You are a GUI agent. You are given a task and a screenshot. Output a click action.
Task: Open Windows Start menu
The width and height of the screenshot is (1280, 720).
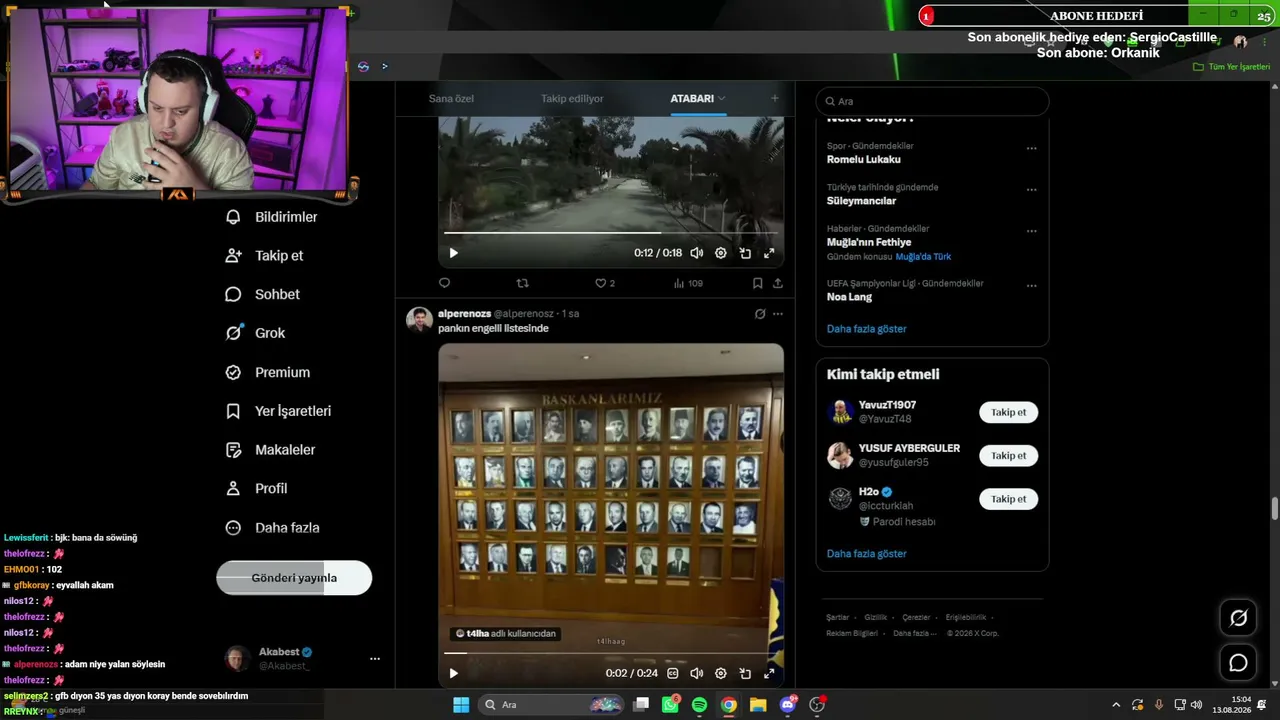[461, 705]
